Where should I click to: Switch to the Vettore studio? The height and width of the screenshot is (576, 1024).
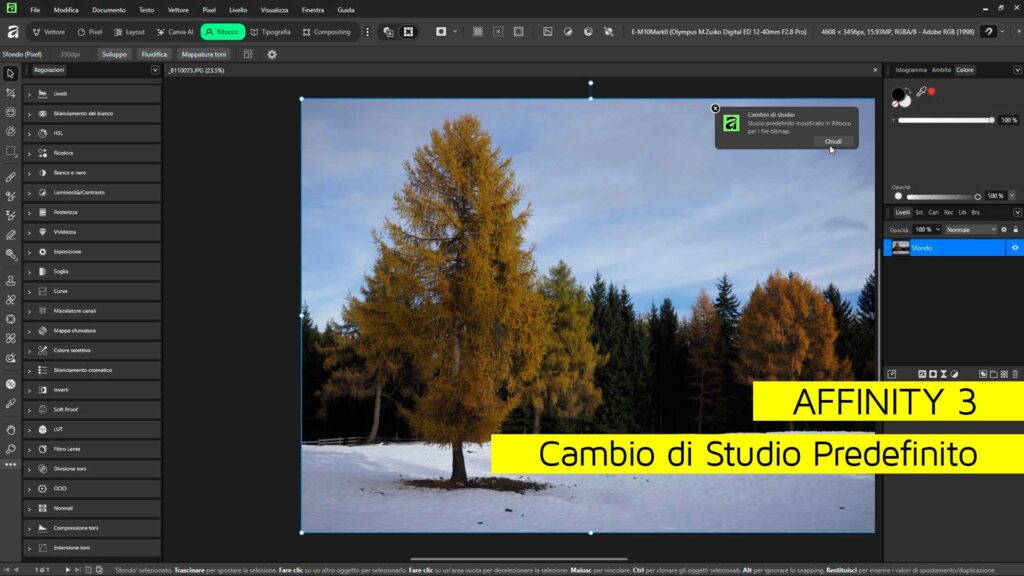pos(48,32)
